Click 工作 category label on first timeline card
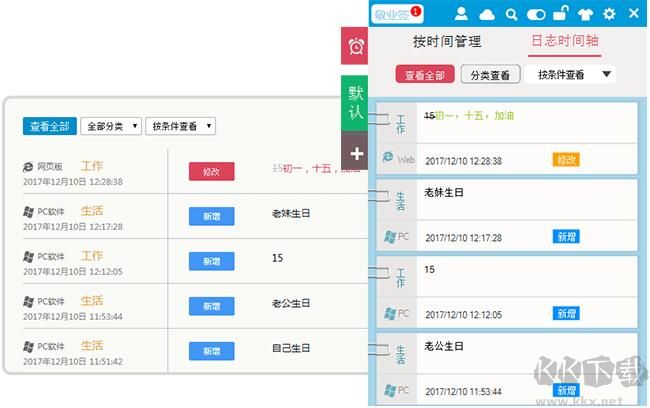The image size is (650, 408). (x=400, y=124)
